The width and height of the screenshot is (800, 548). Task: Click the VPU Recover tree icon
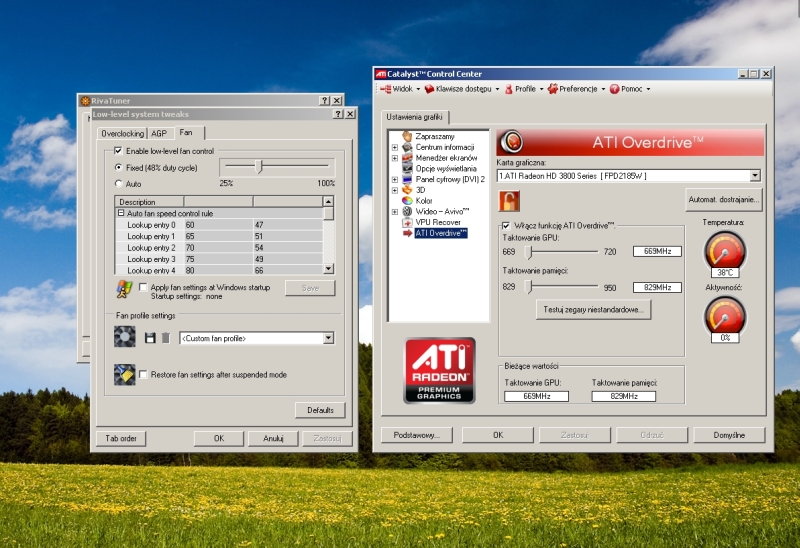pyautogui.click(x=407, y=222)
